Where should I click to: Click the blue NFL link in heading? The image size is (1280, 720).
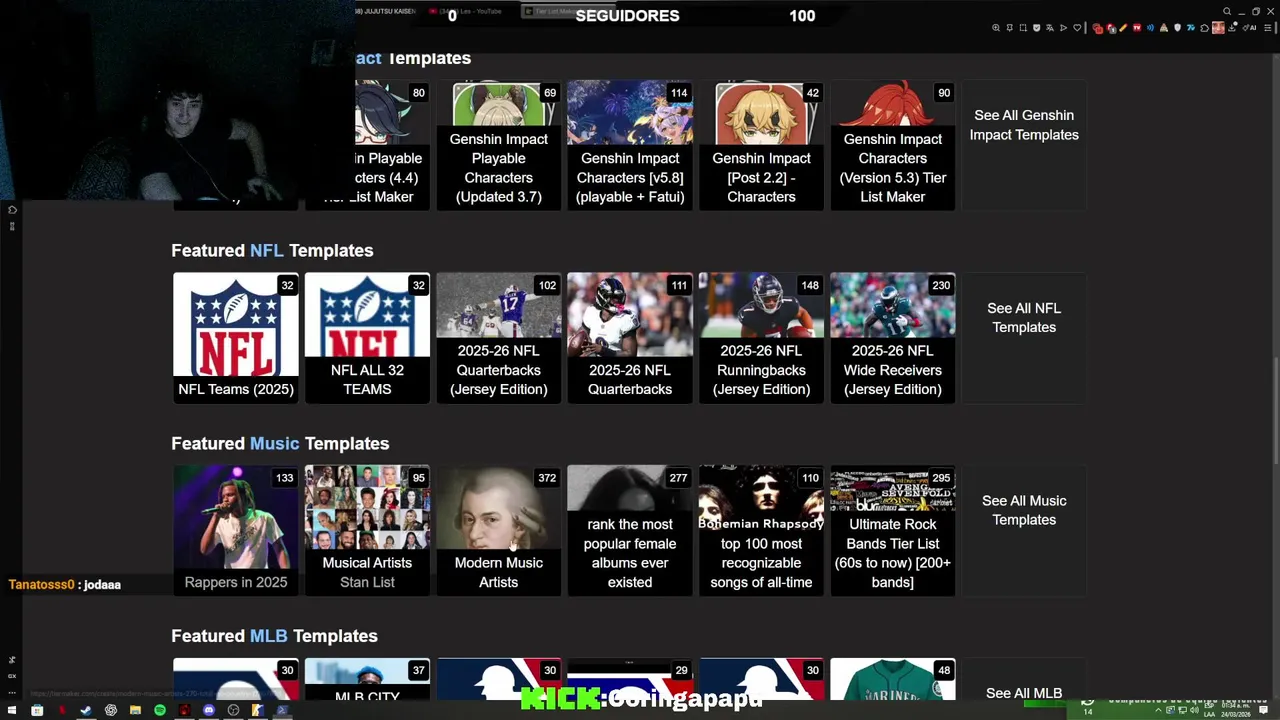pos(267,250)
